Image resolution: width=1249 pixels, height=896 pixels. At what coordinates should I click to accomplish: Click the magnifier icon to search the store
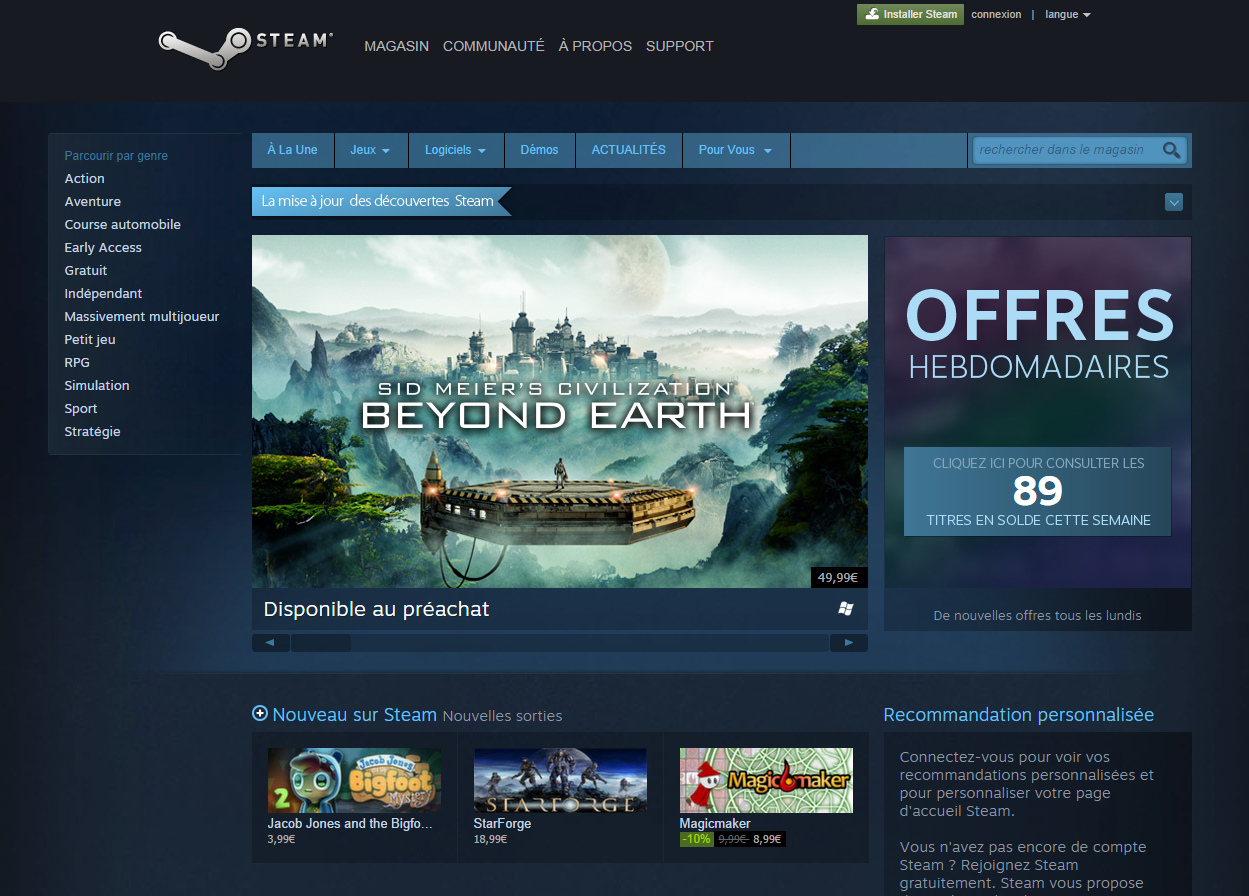(x=1171, y=149)
